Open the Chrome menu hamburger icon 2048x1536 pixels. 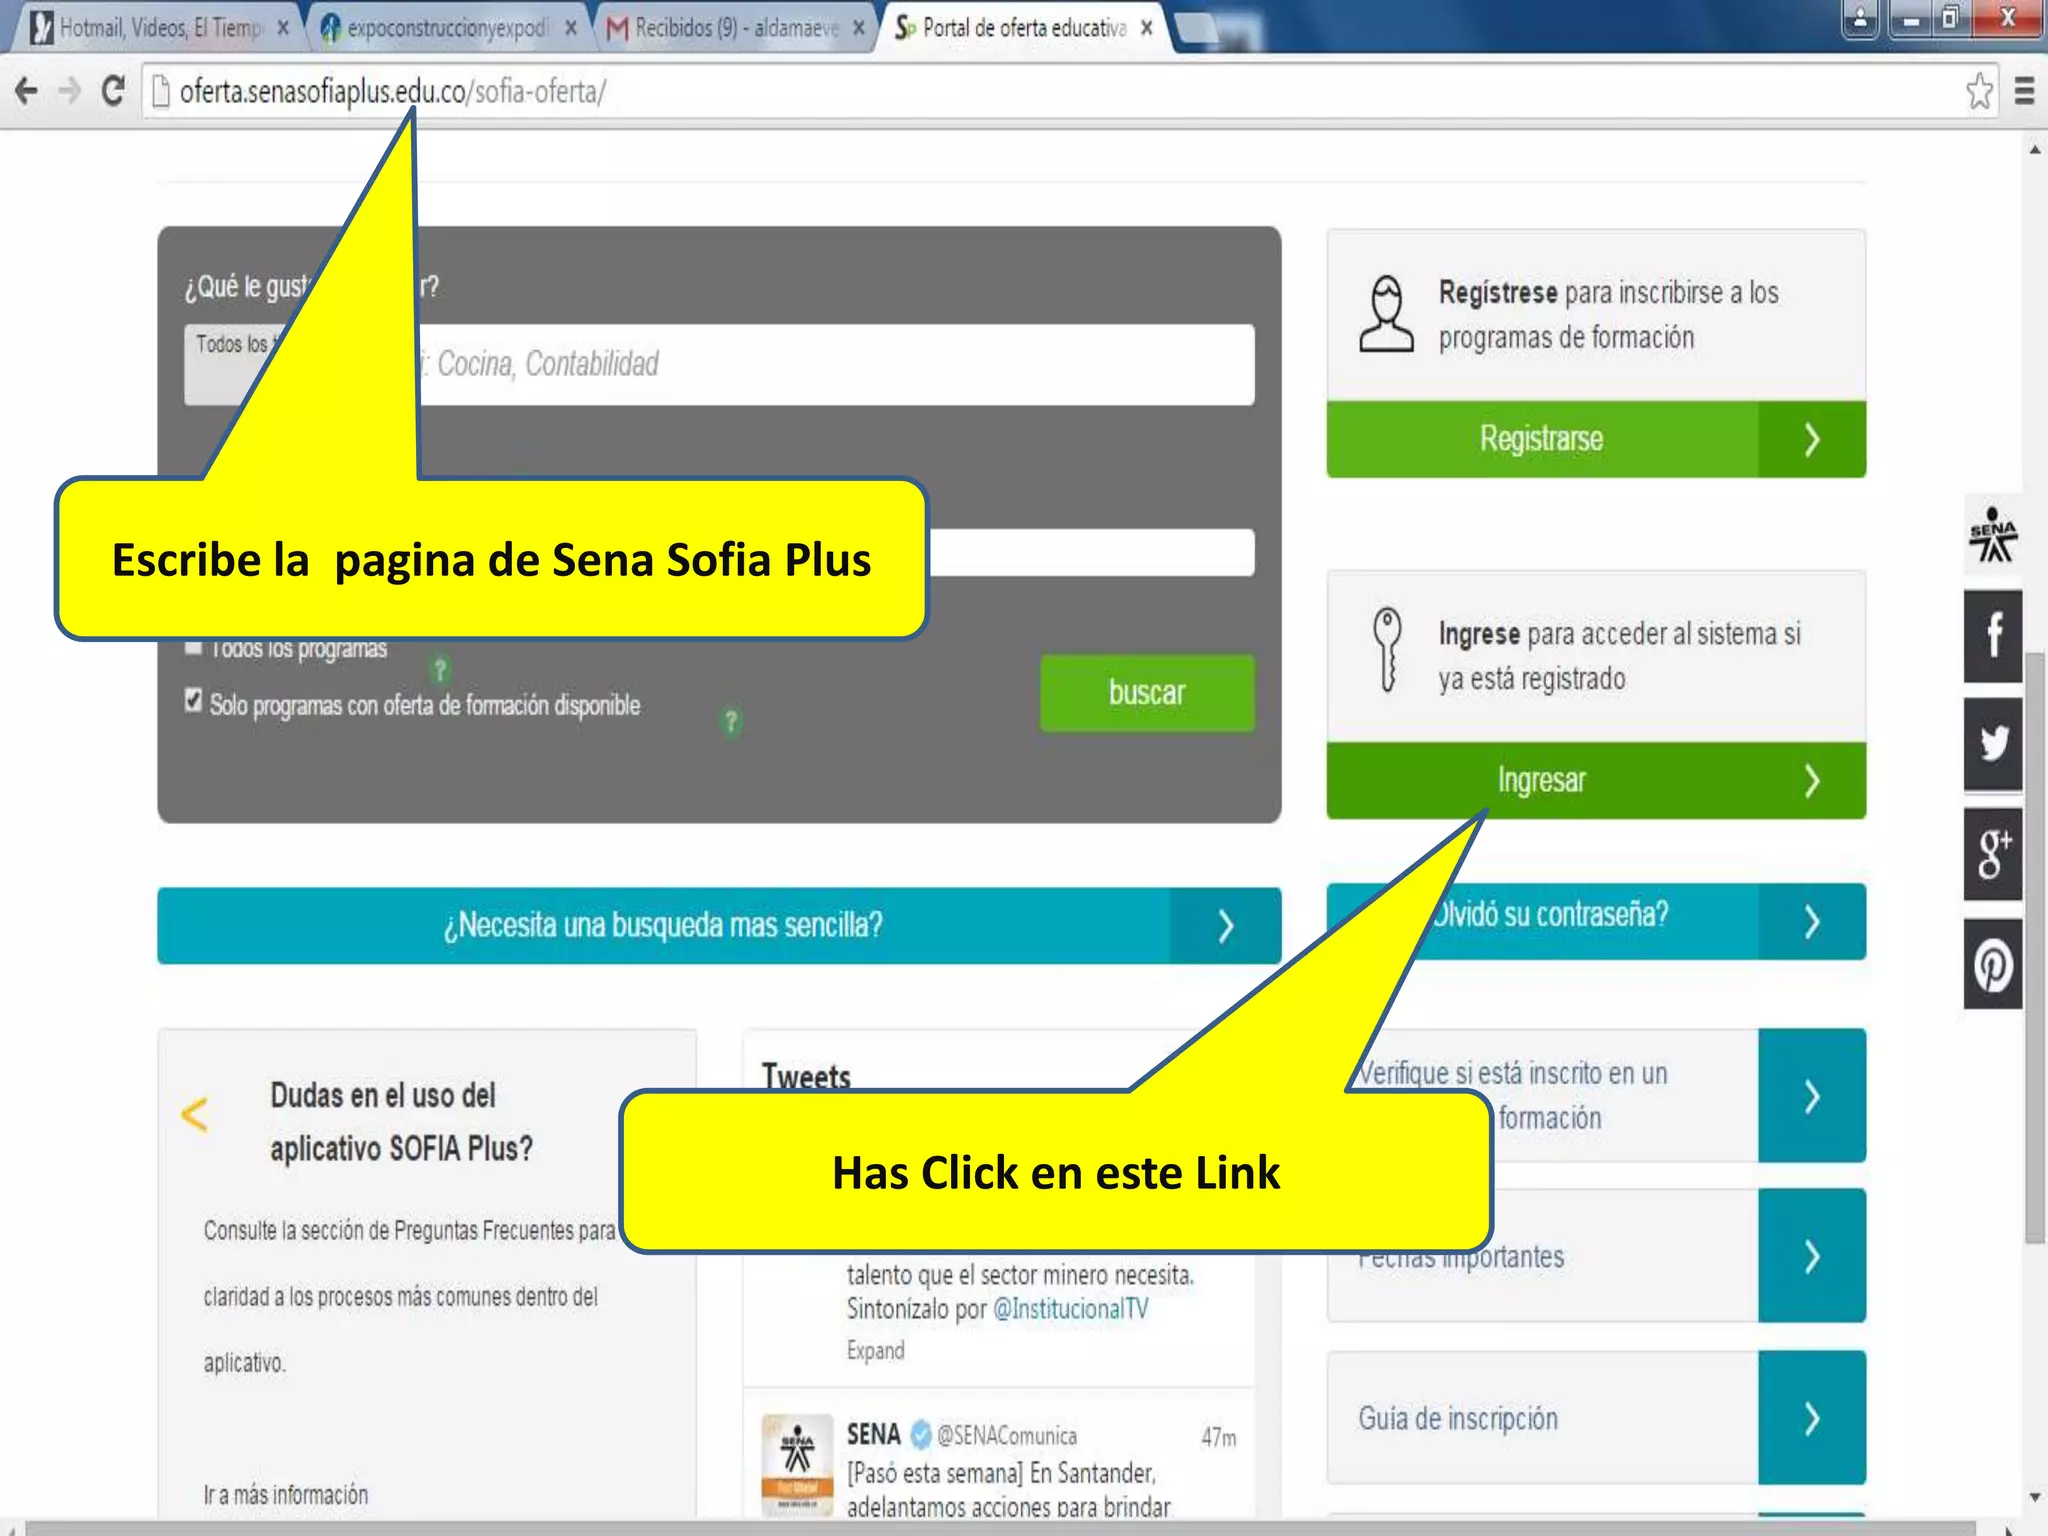[x=2024, y=91]
